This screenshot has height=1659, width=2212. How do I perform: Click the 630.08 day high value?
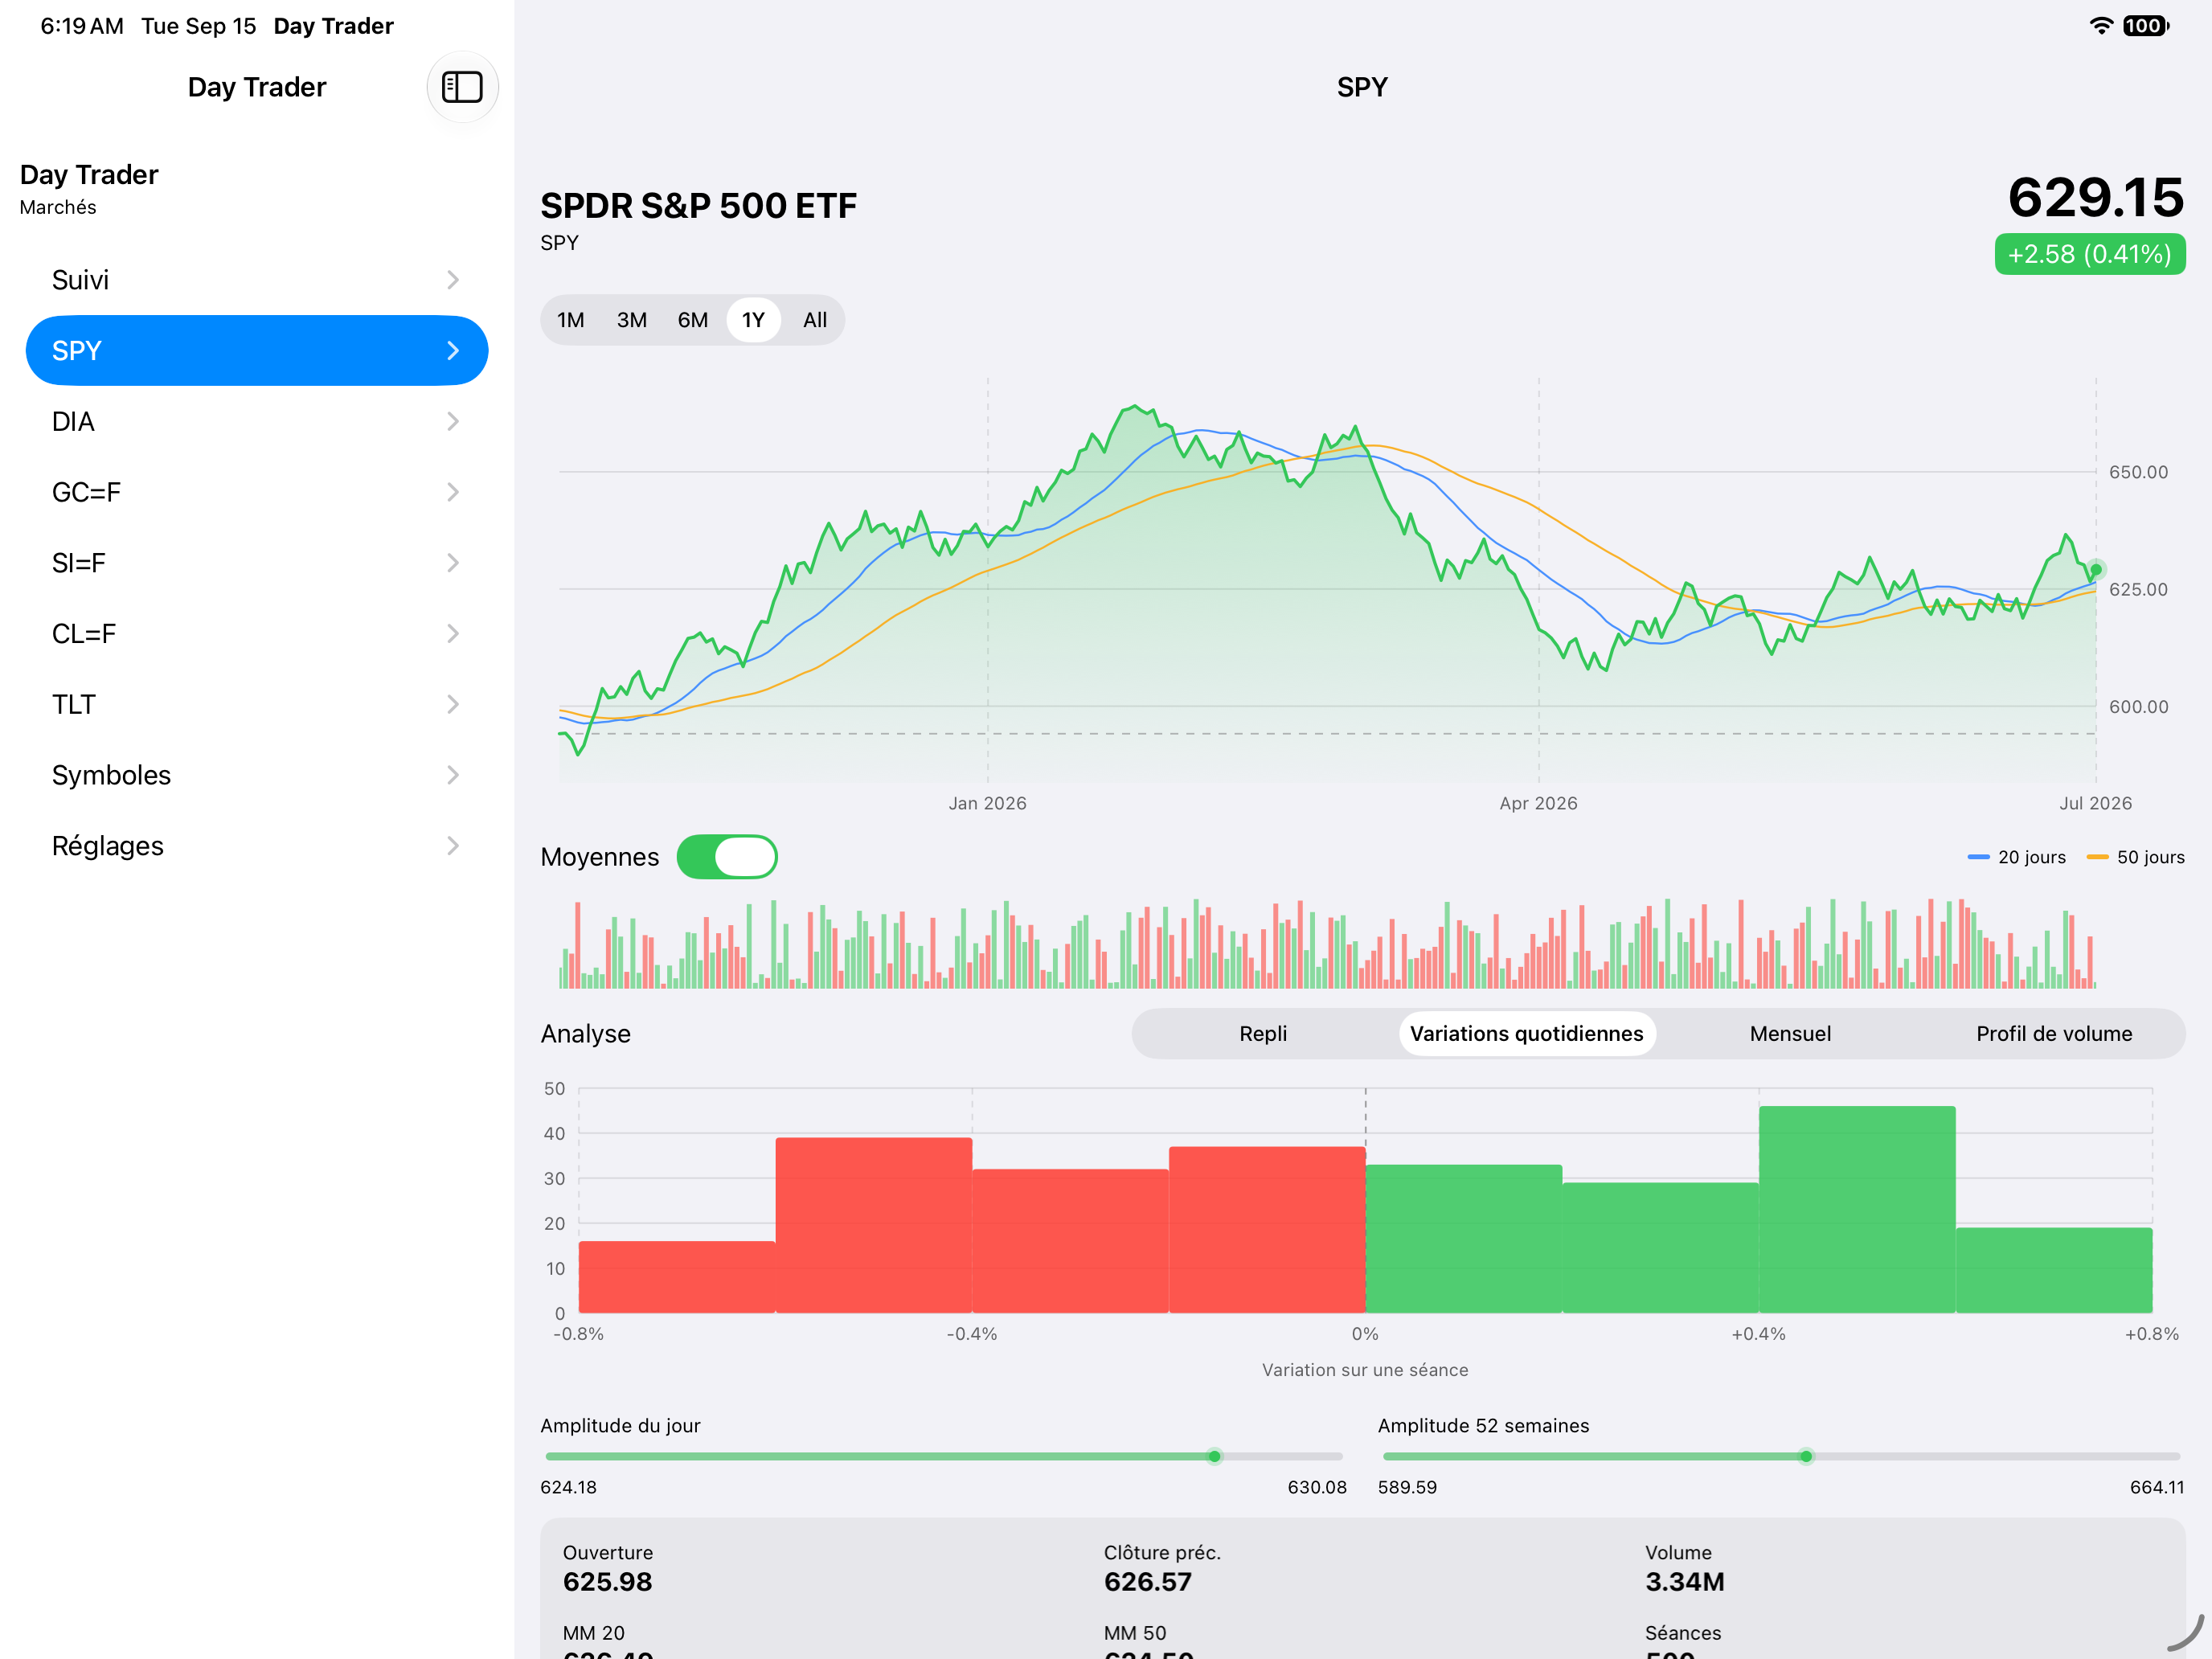(1317, 1487)
